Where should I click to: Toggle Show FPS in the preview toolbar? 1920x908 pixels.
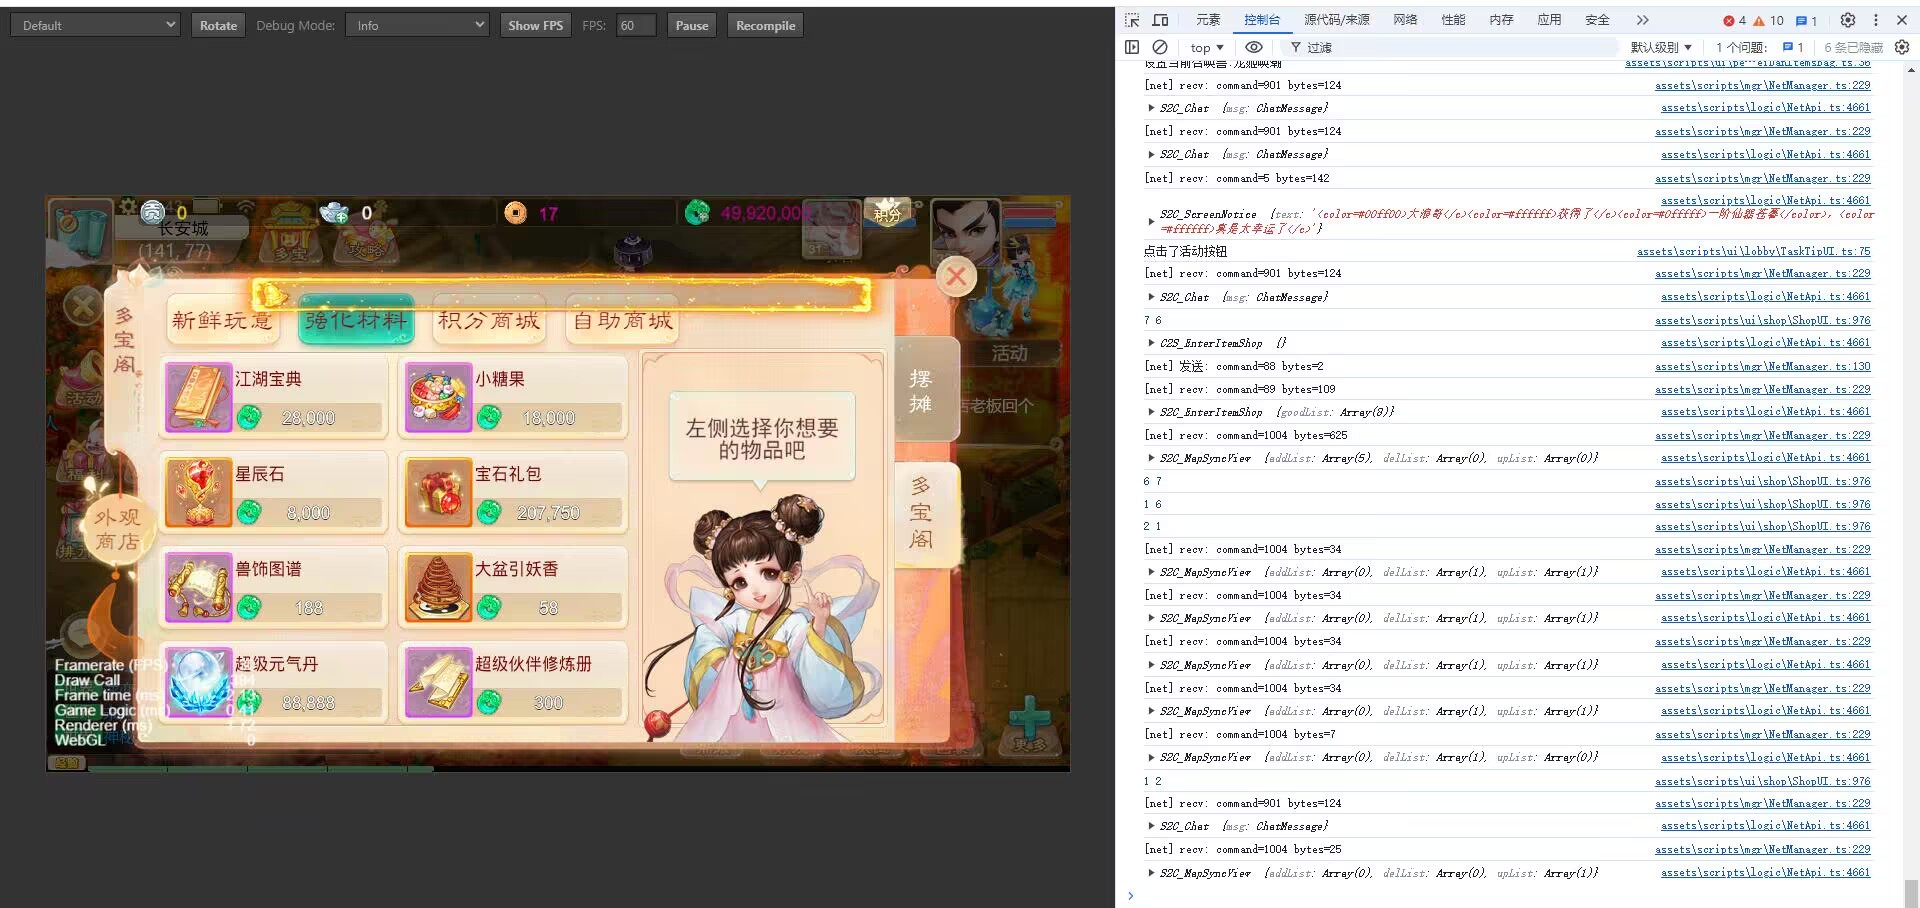[535, 25]
